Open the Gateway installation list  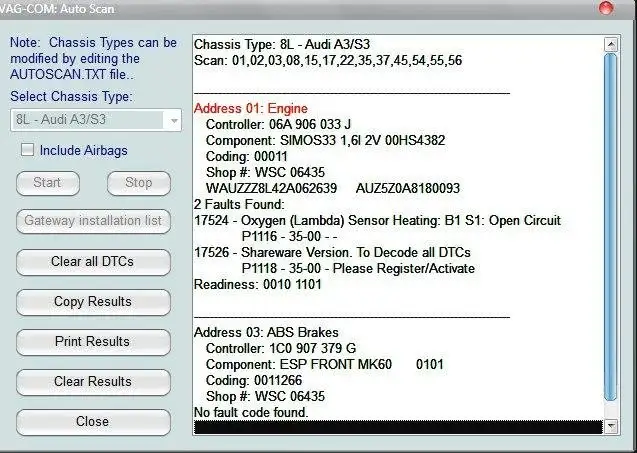92,221
